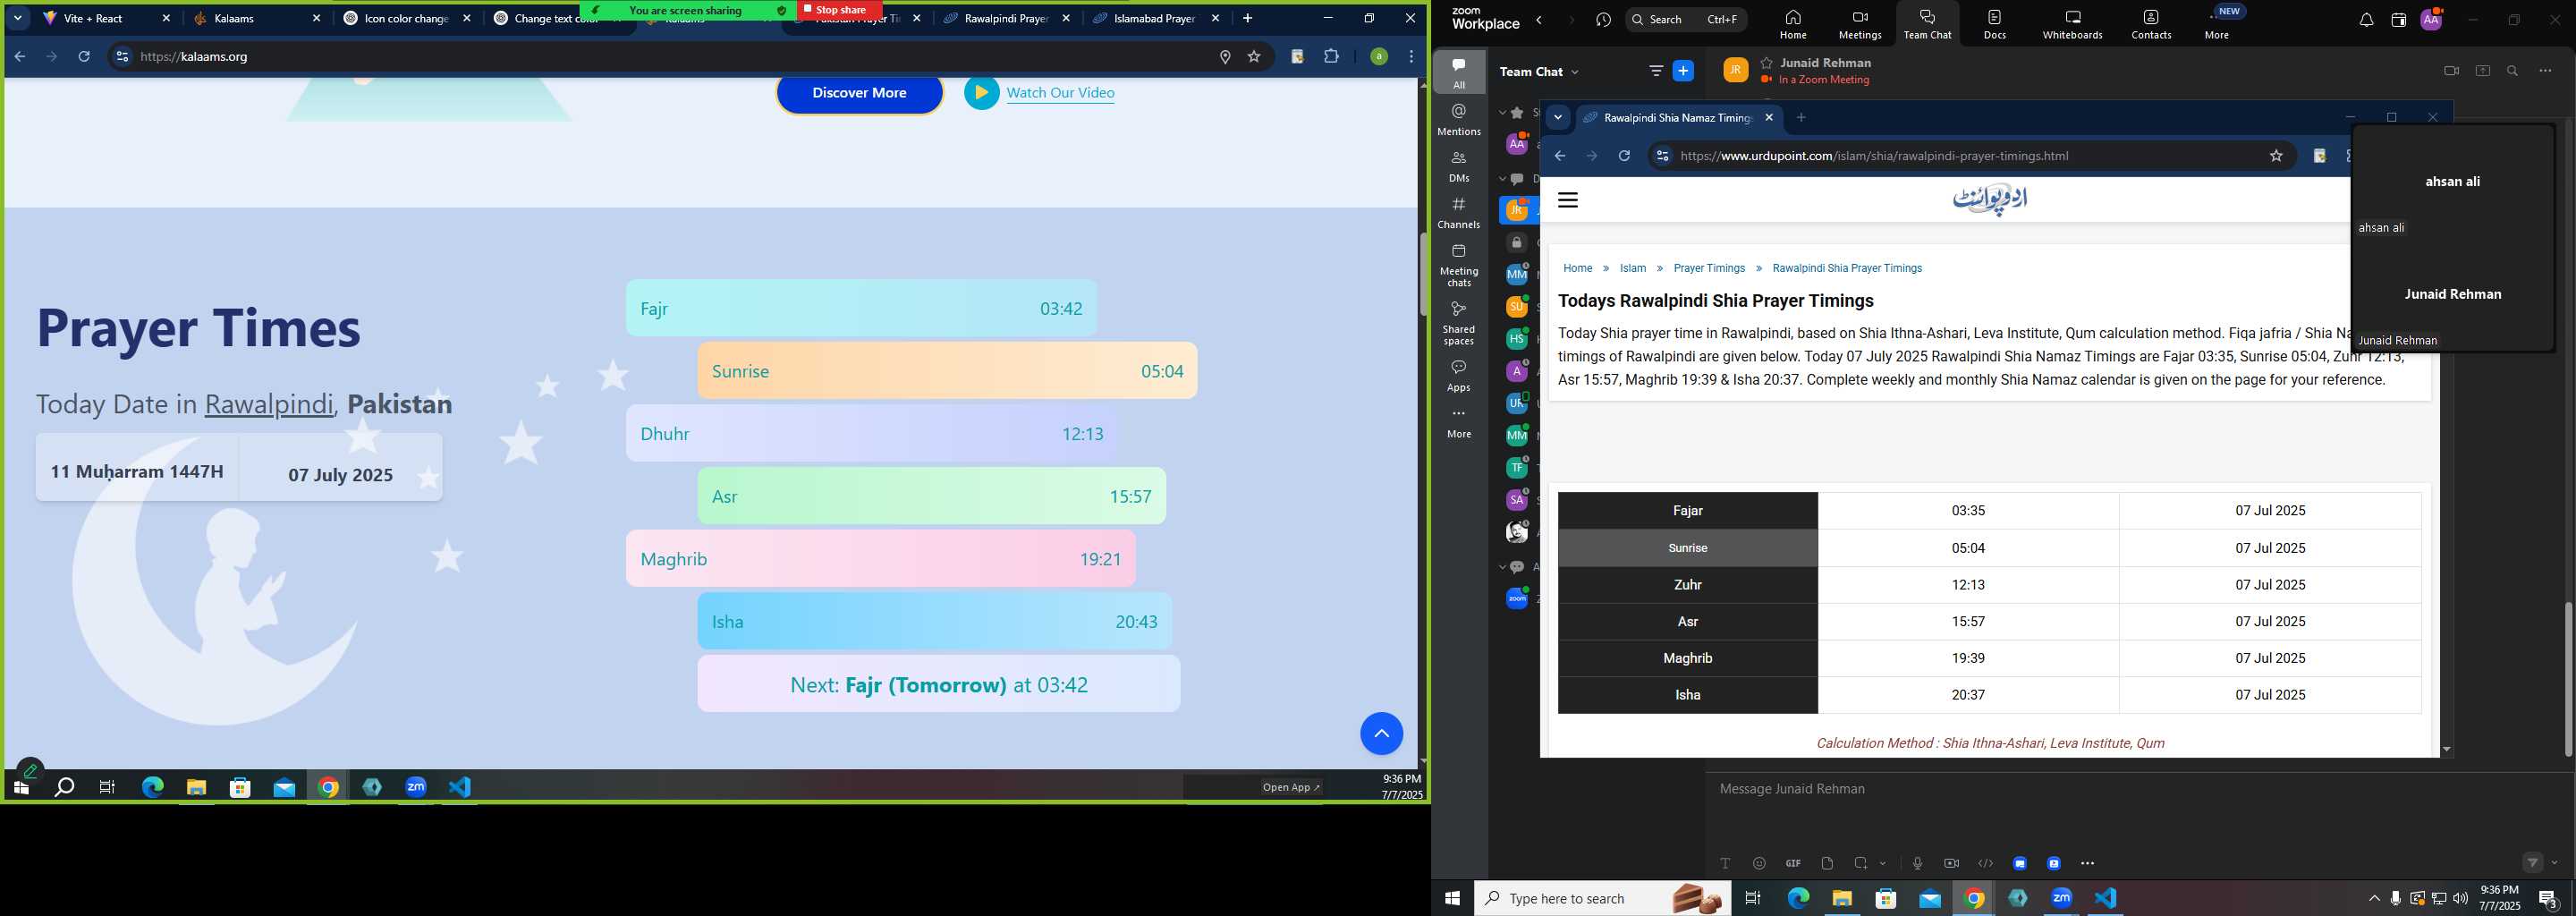Click the filter chats icon beside Team Chat
2576x916 pixels.
pyautogui.click(x=1656, y=71)
